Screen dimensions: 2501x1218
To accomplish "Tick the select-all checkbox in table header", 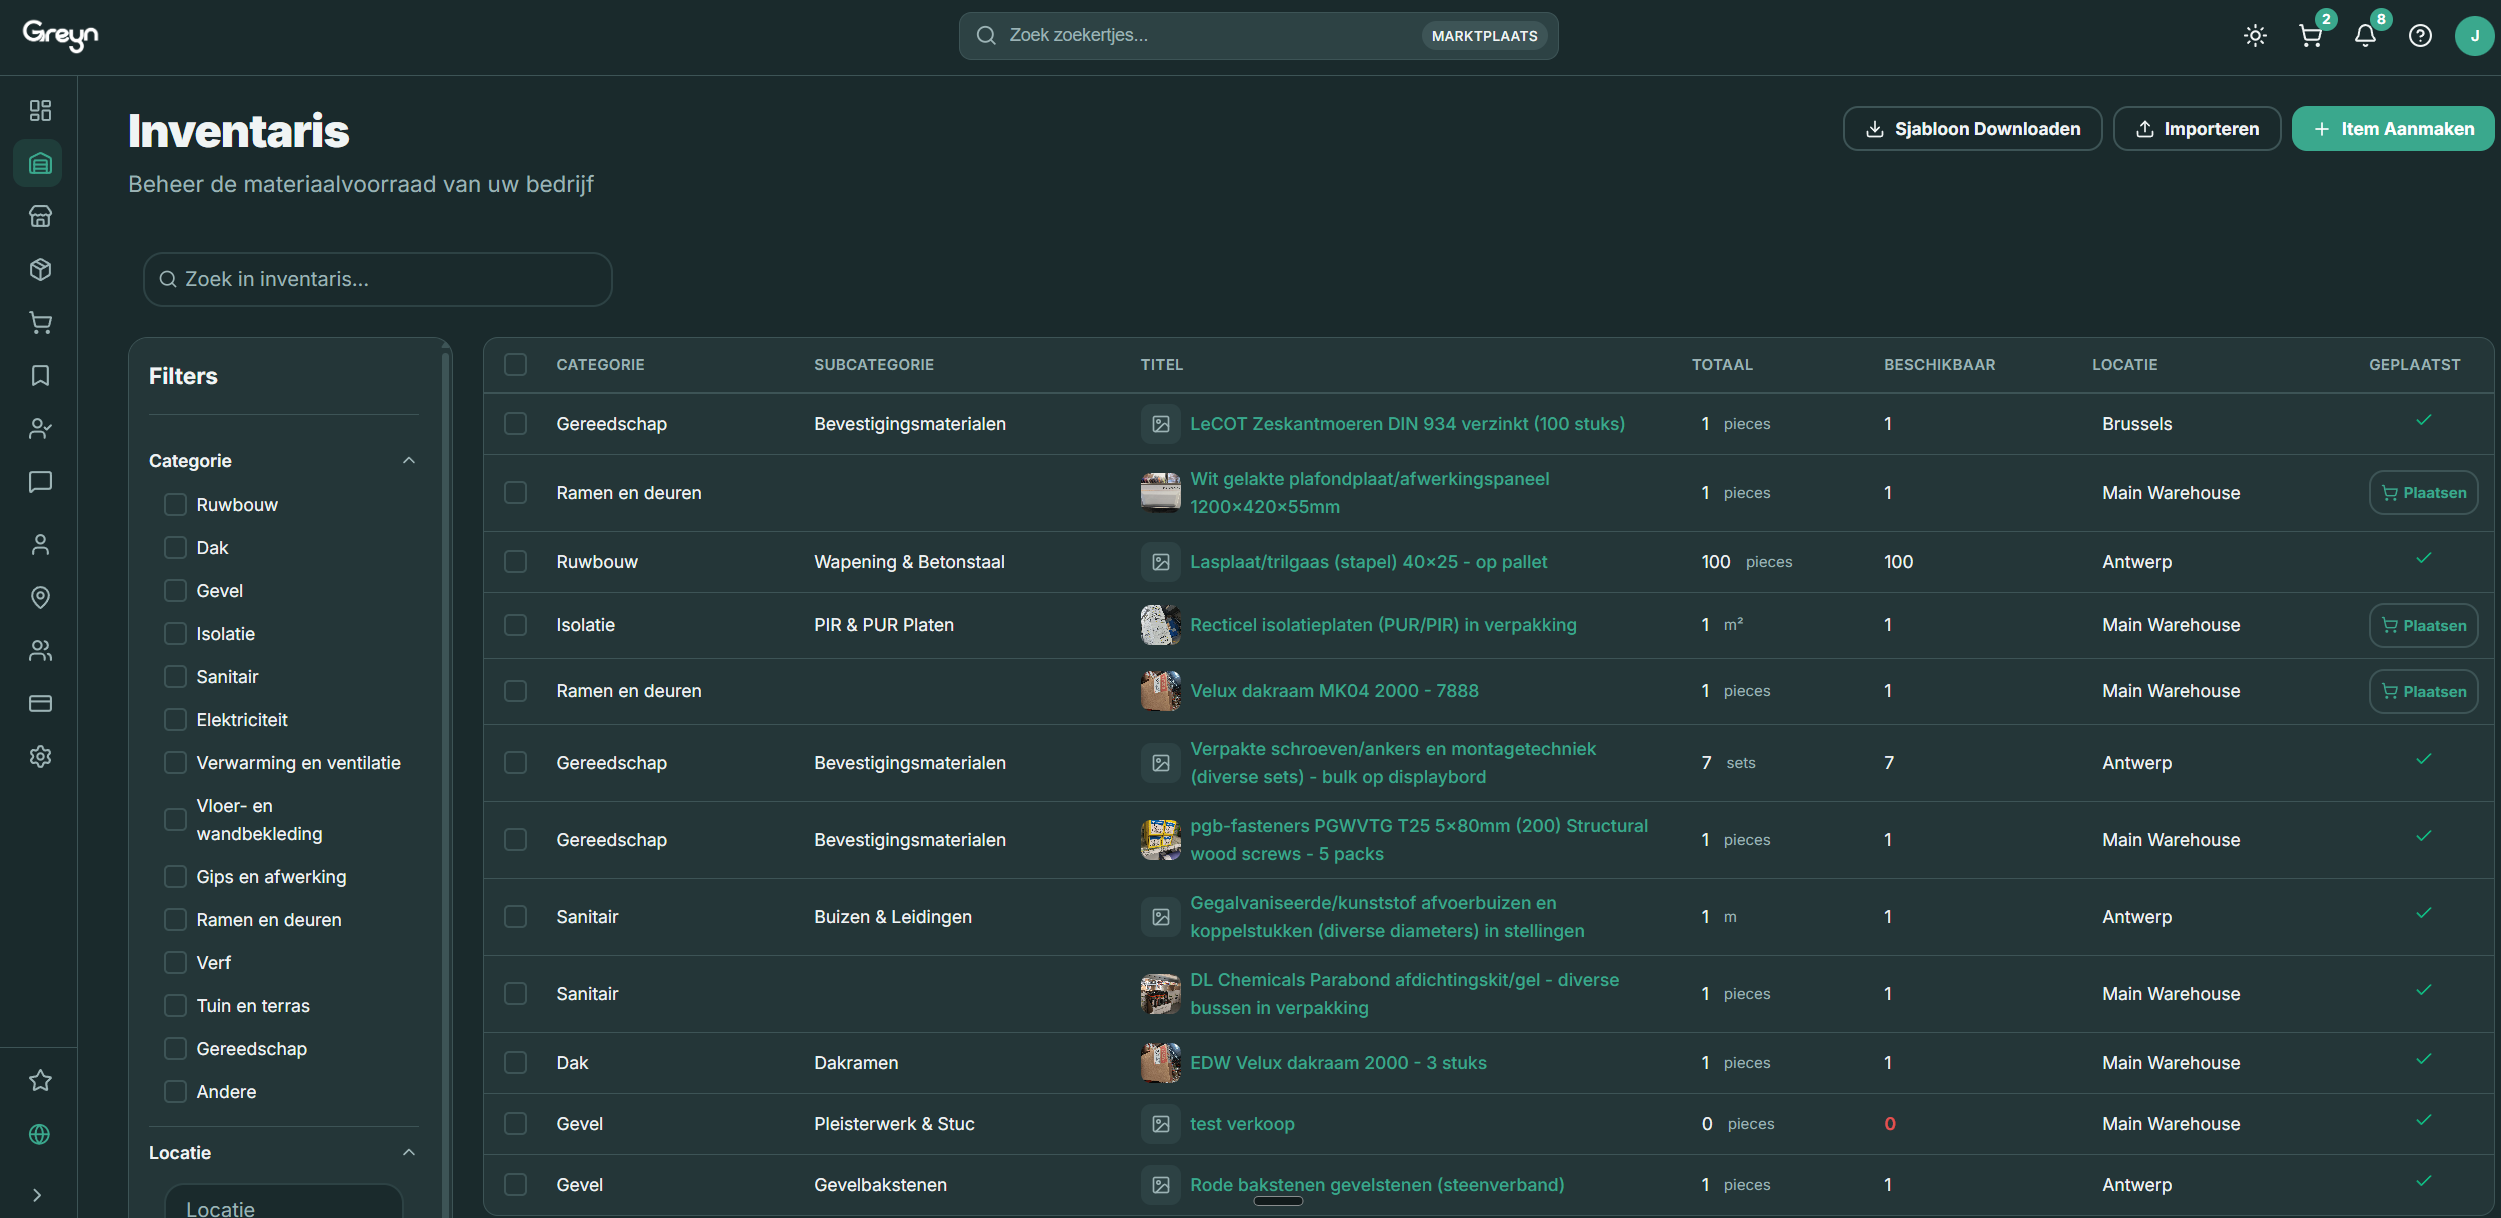I will (x=515, y=364).
